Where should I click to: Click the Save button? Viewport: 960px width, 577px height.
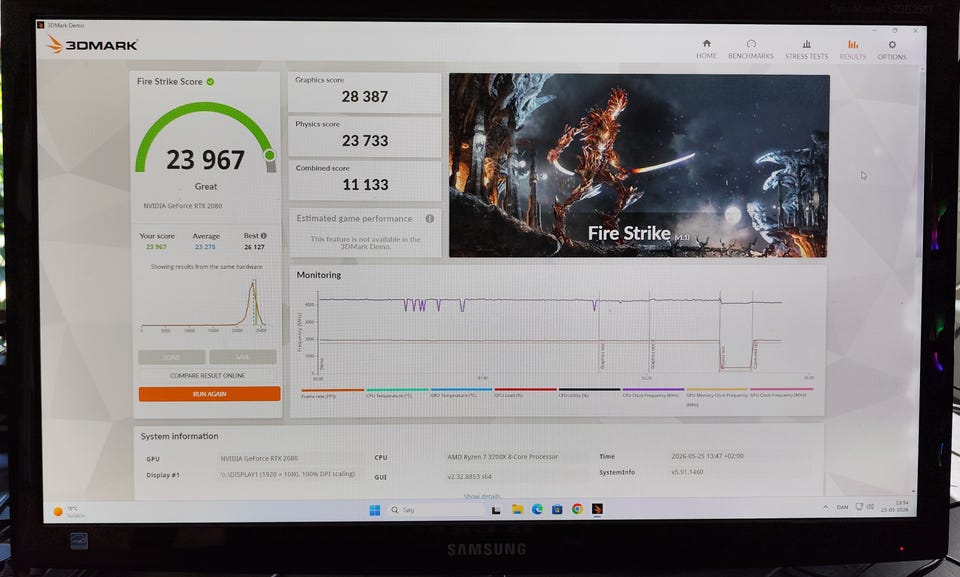(242, 357)
